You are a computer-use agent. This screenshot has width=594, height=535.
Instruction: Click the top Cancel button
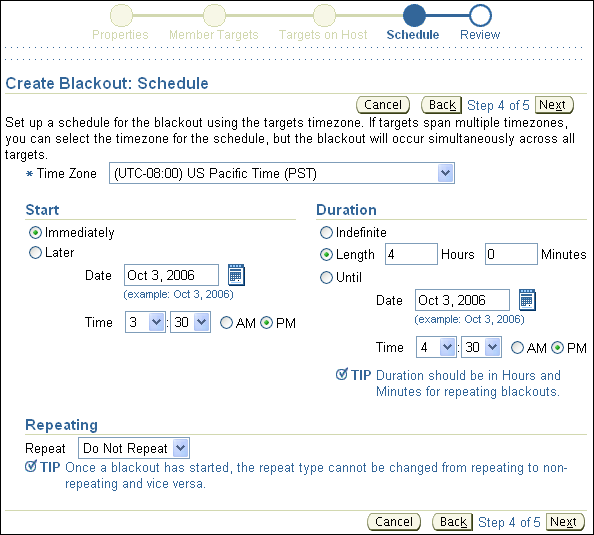click(383, 105)
